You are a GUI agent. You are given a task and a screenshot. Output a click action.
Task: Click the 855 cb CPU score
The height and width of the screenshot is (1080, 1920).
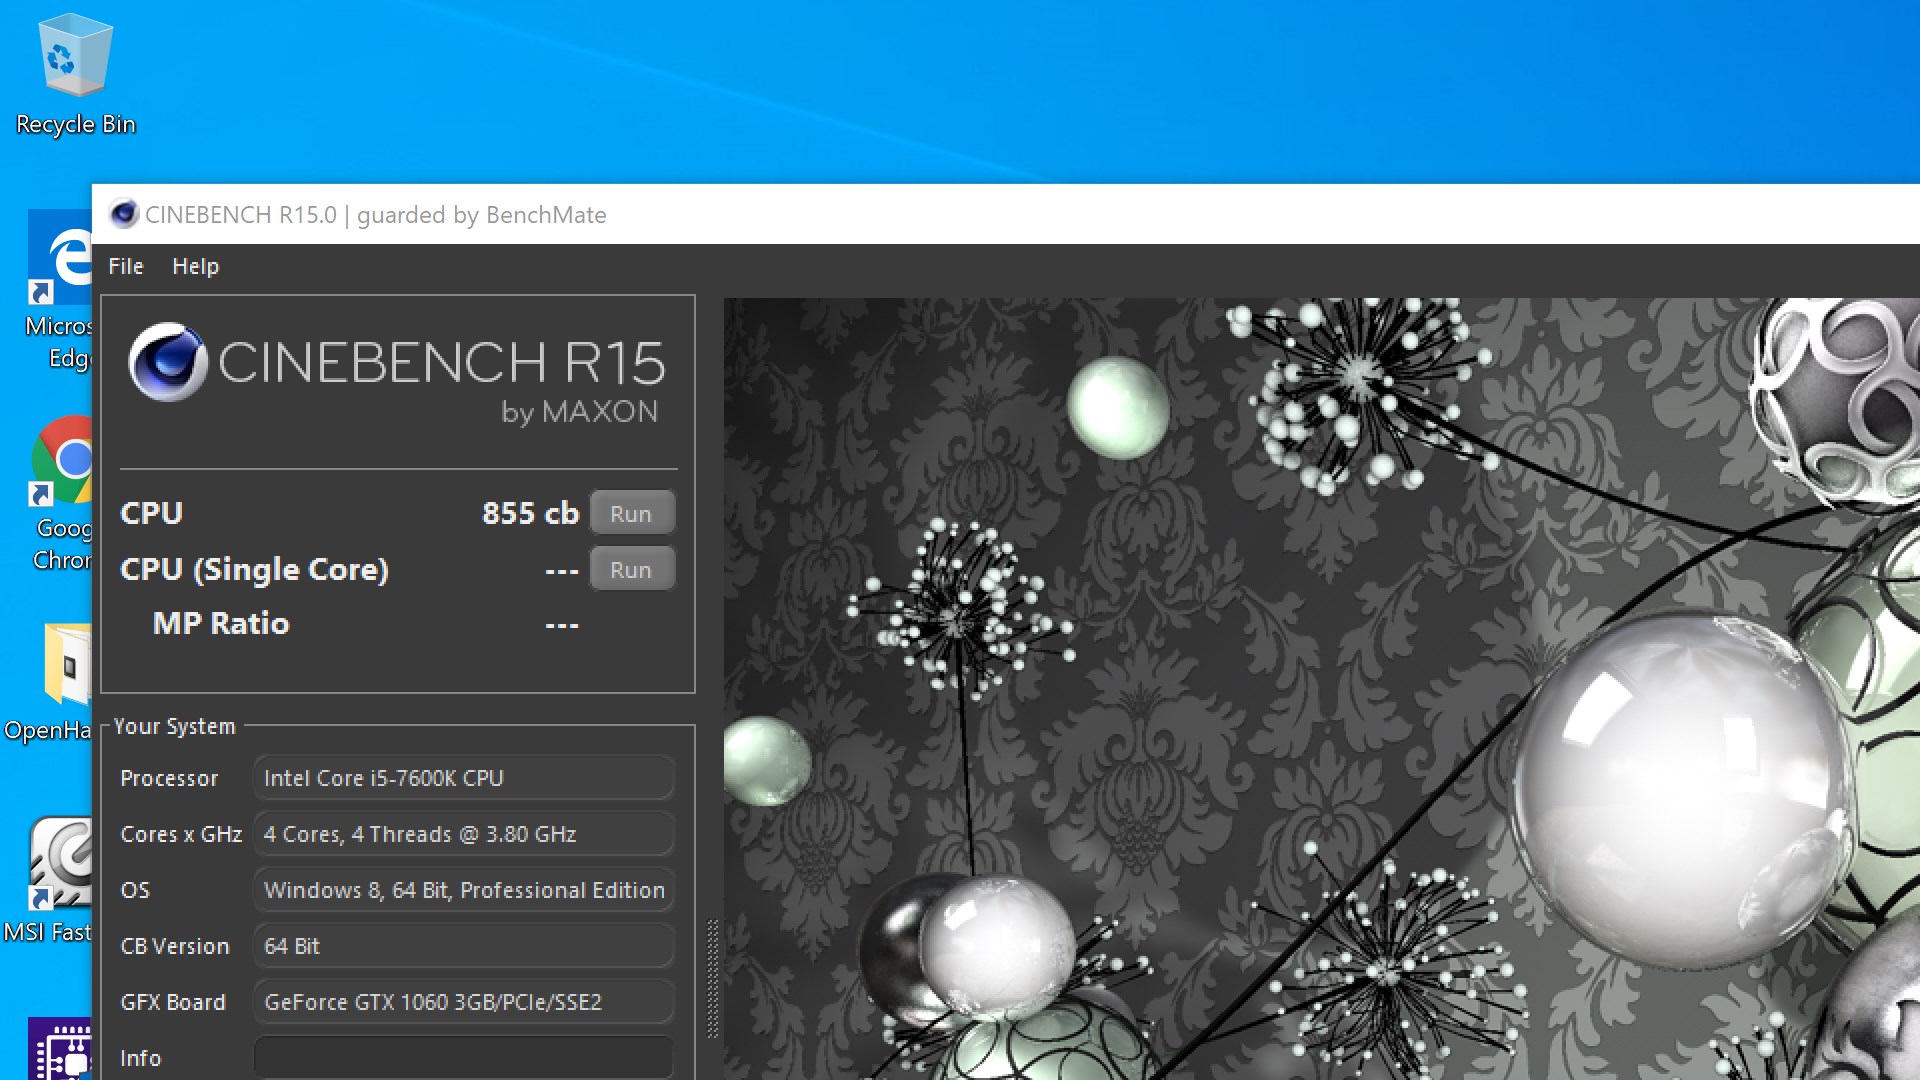tap(530, 513)
